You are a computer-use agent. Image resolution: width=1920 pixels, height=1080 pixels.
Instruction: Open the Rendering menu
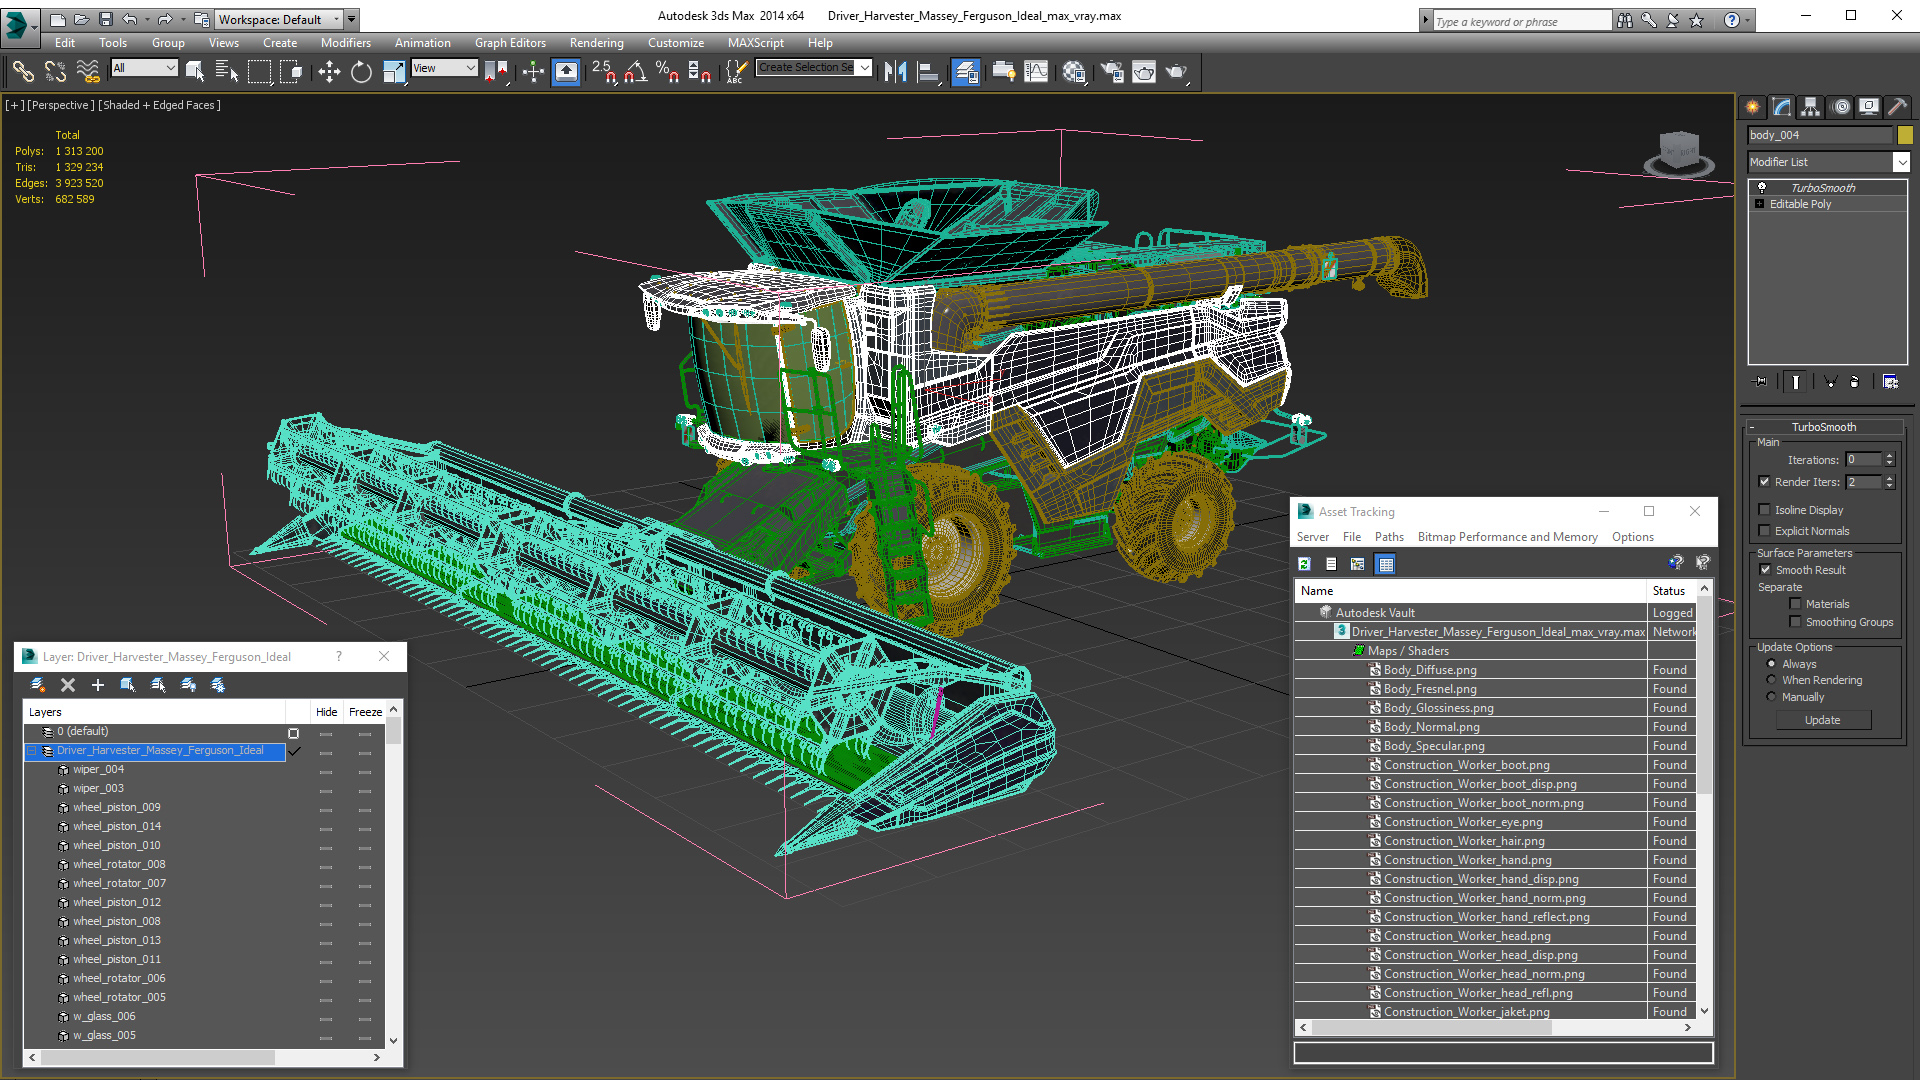coord(596,43)
